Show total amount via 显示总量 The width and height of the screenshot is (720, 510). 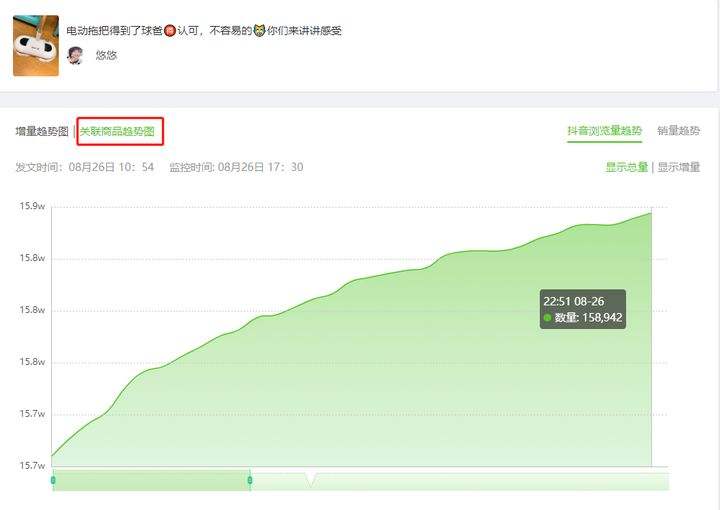(626, 167)
